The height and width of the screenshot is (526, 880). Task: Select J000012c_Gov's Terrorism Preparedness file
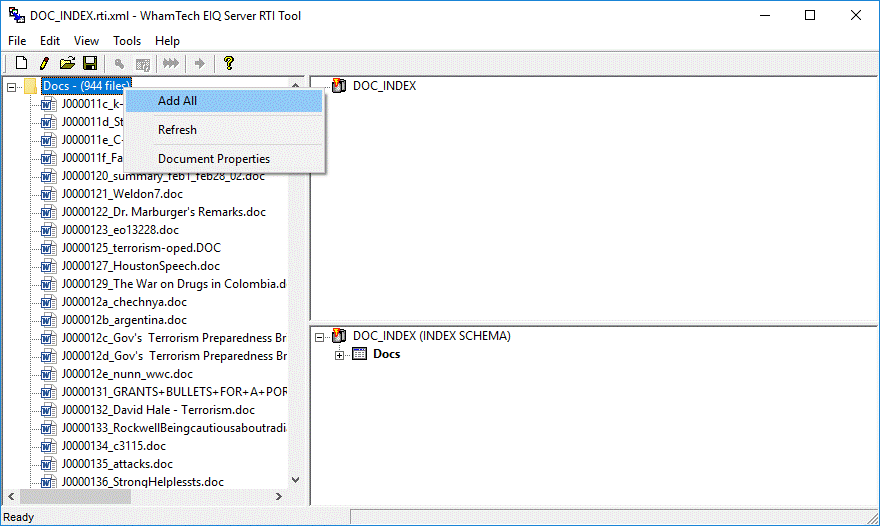[173, 338]
